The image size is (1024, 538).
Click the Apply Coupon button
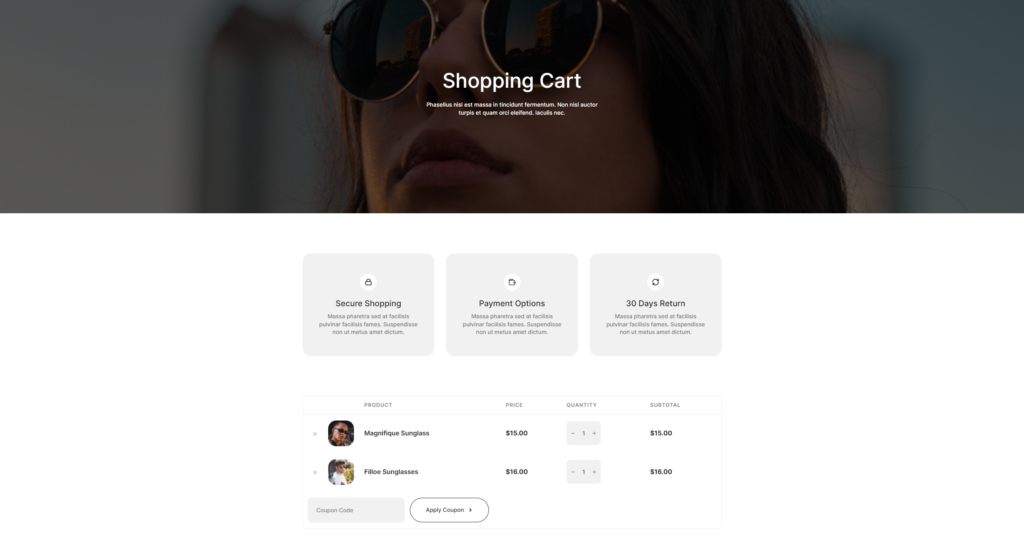point(449,510)
